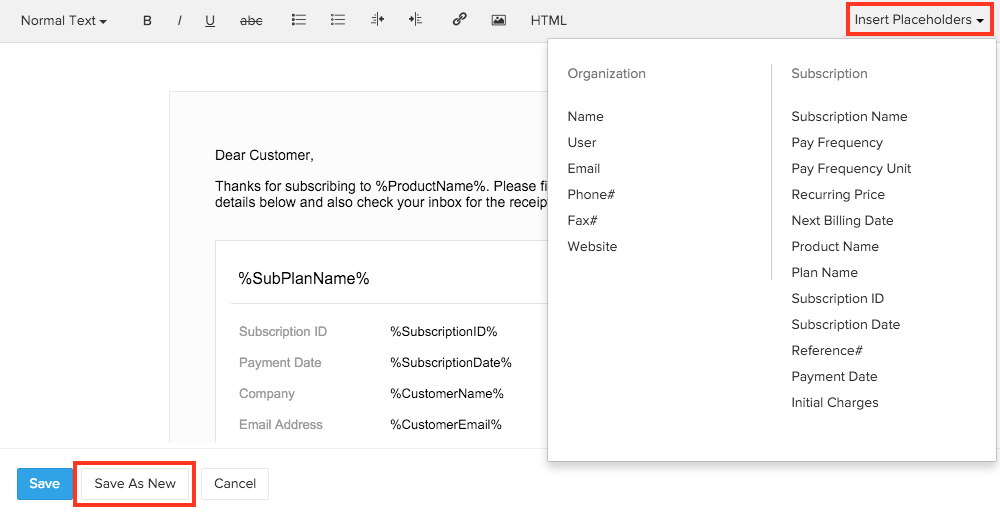Create a bulleted list (first list icon)
1000x516 pixels.
[x=298, y=20]
